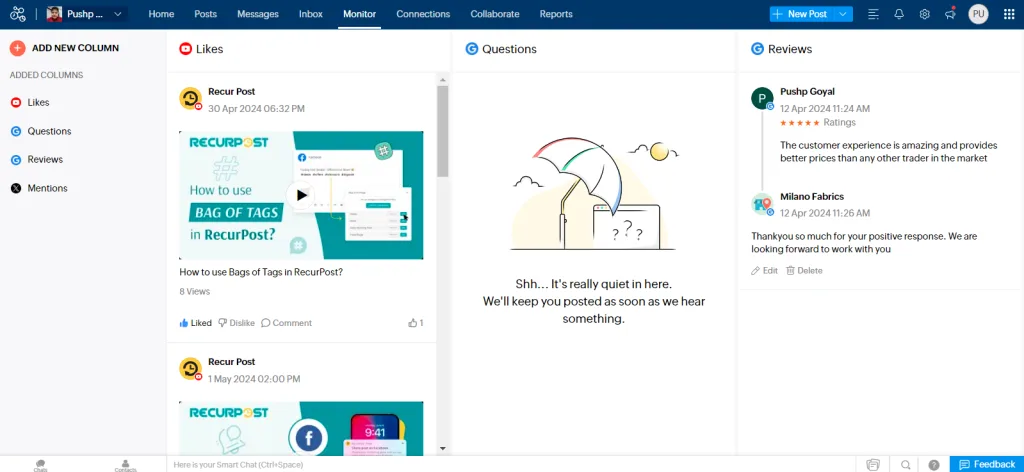Click the five-star rating in review
Screen dimensions: 1024x472
pyautogui.click(x=799, y=123)
